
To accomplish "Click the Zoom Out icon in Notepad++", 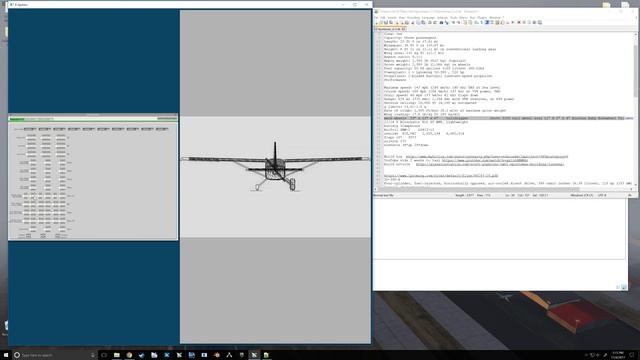I will coord(459,22).
